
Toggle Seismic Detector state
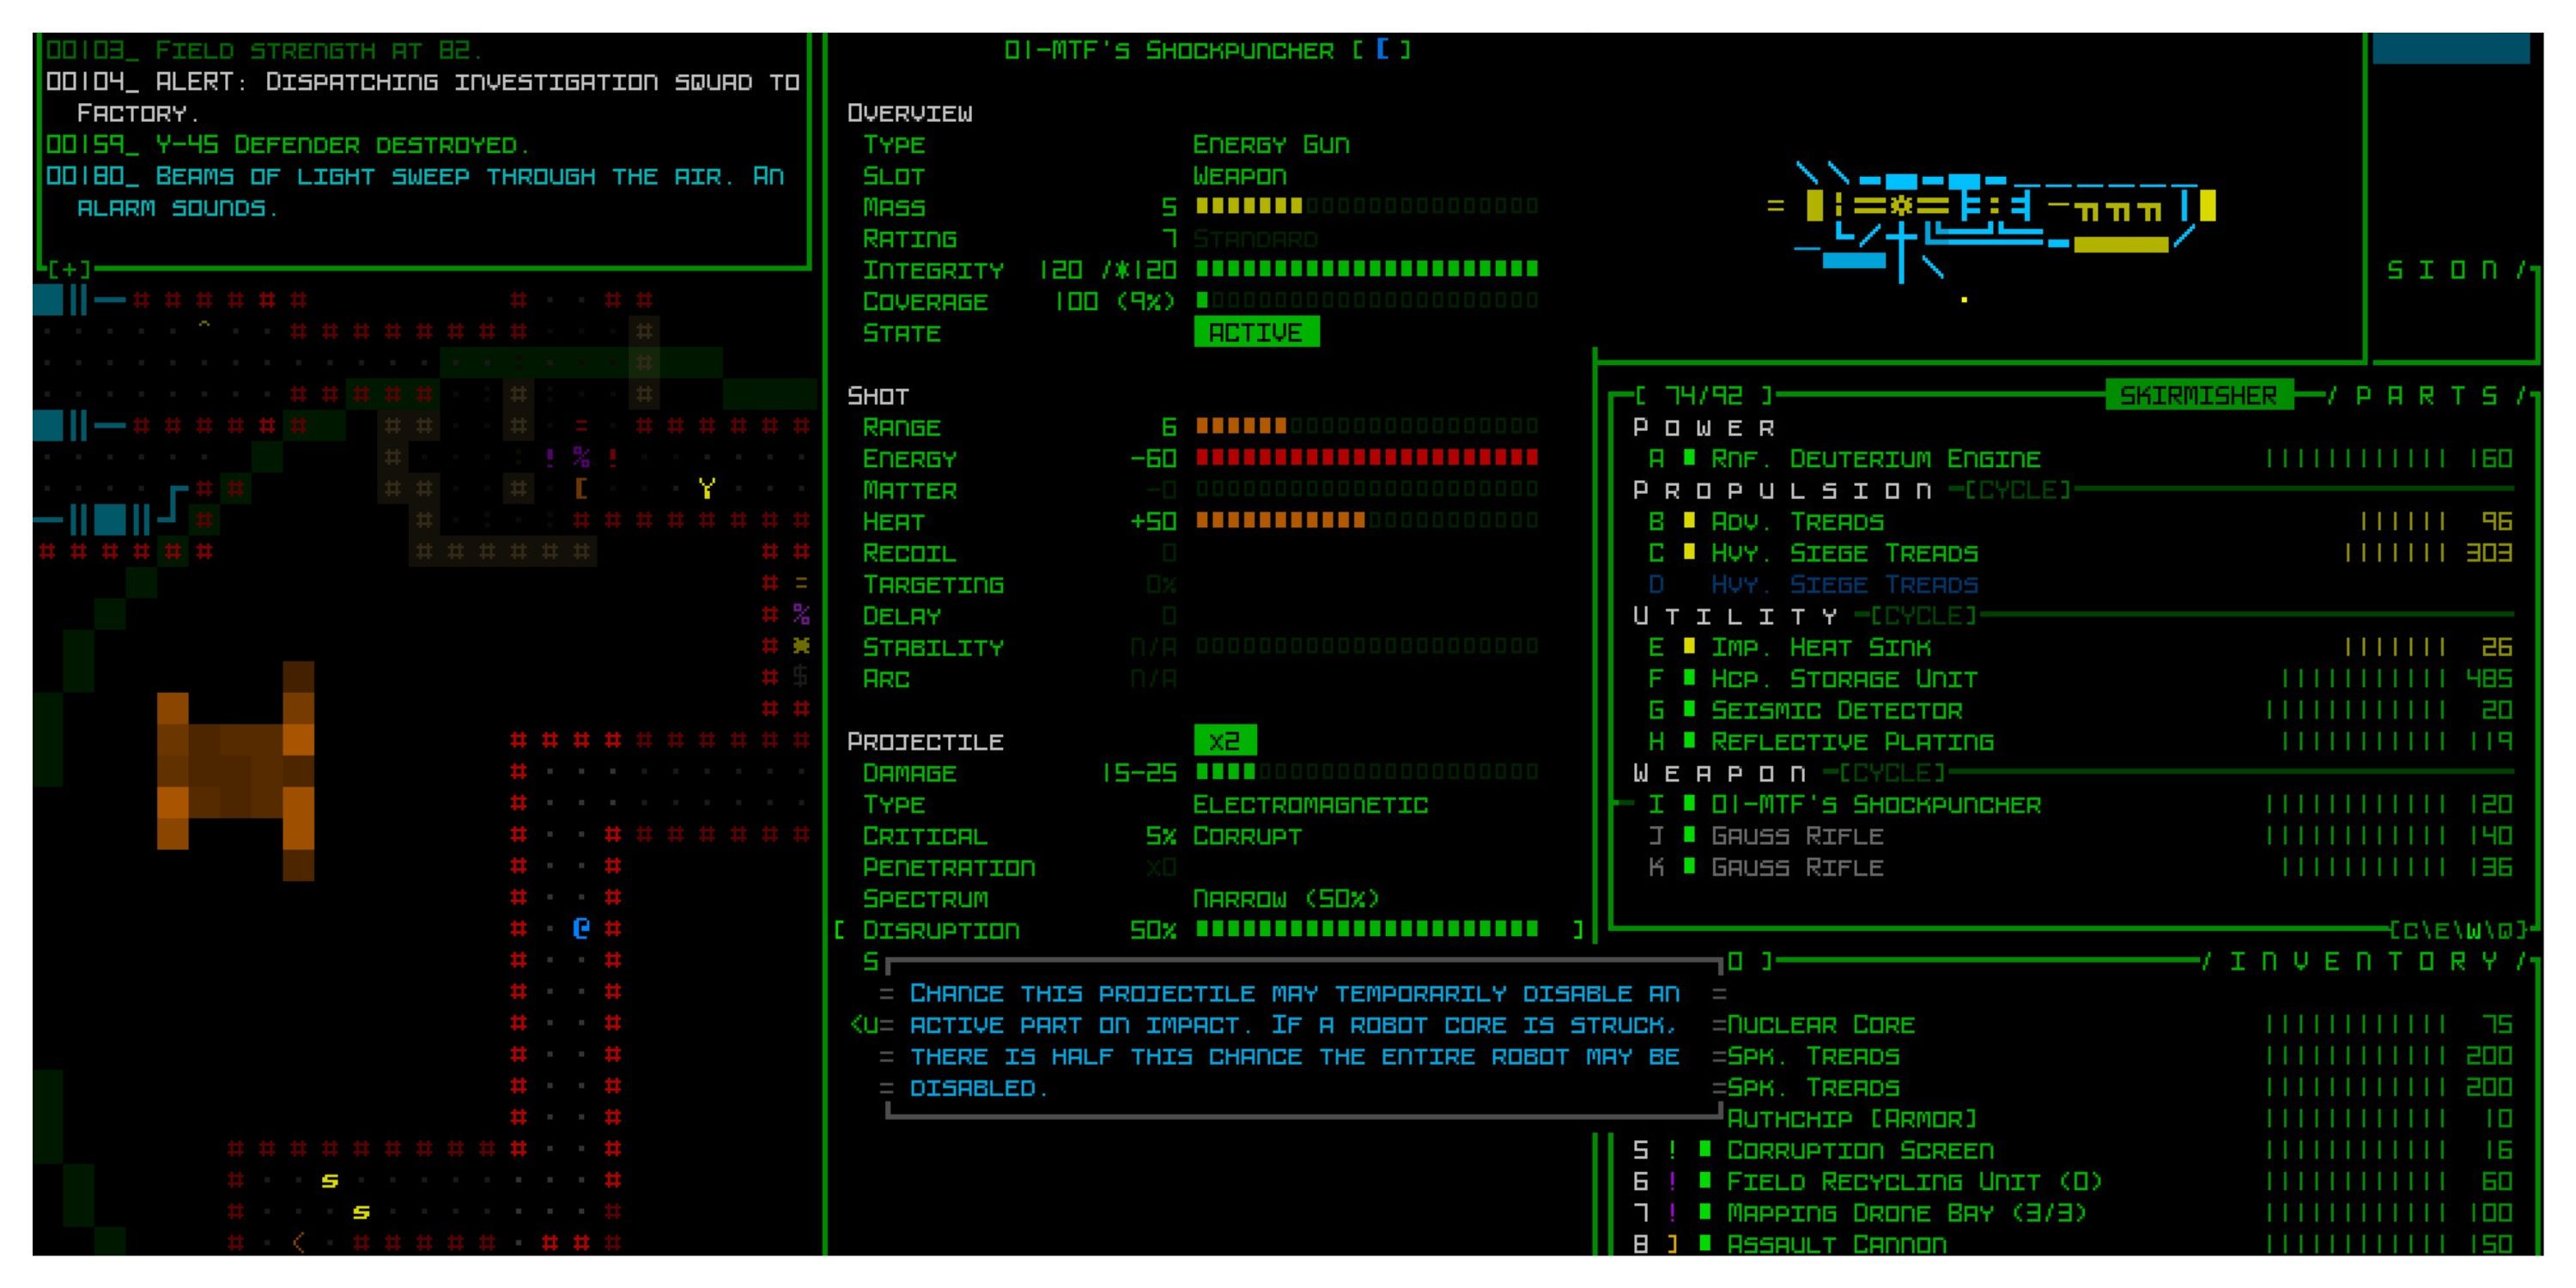[1689, 710]
